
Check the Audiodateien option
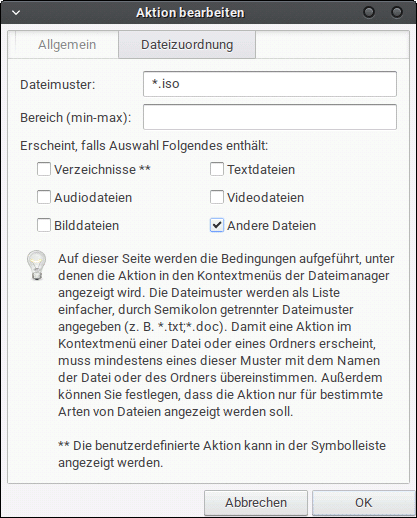pos(44,197)
